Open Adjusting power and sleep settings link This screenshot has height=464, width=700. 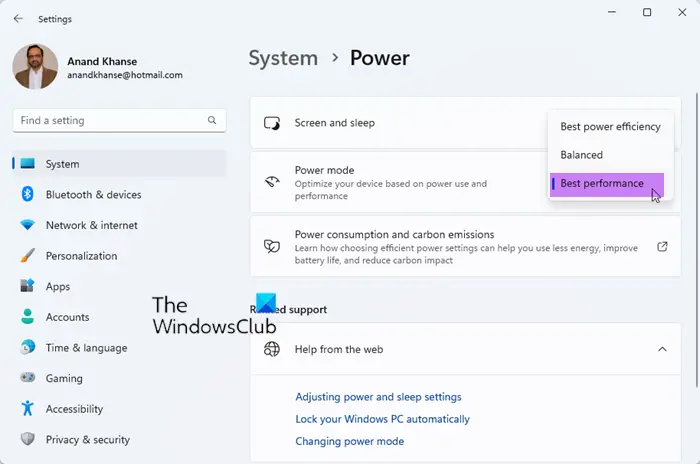tap(378, 397)
